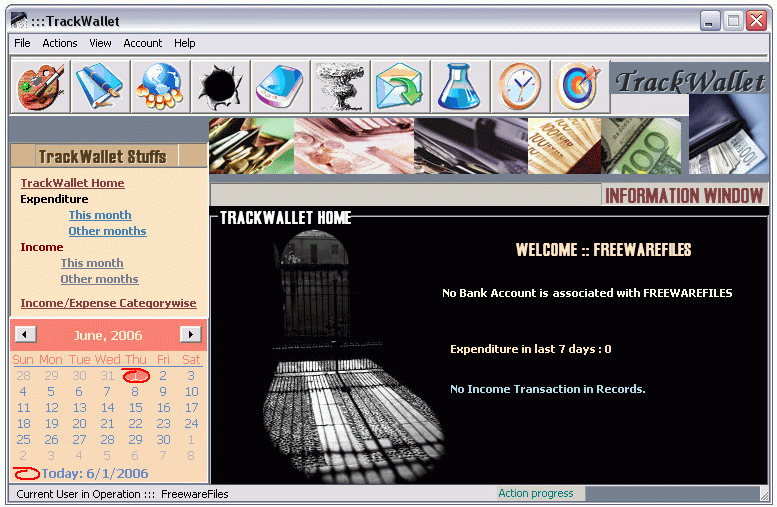Viewport: 777px width, 507px height.
Task: Select June 30 in the calendar
Action: [164, 440]
